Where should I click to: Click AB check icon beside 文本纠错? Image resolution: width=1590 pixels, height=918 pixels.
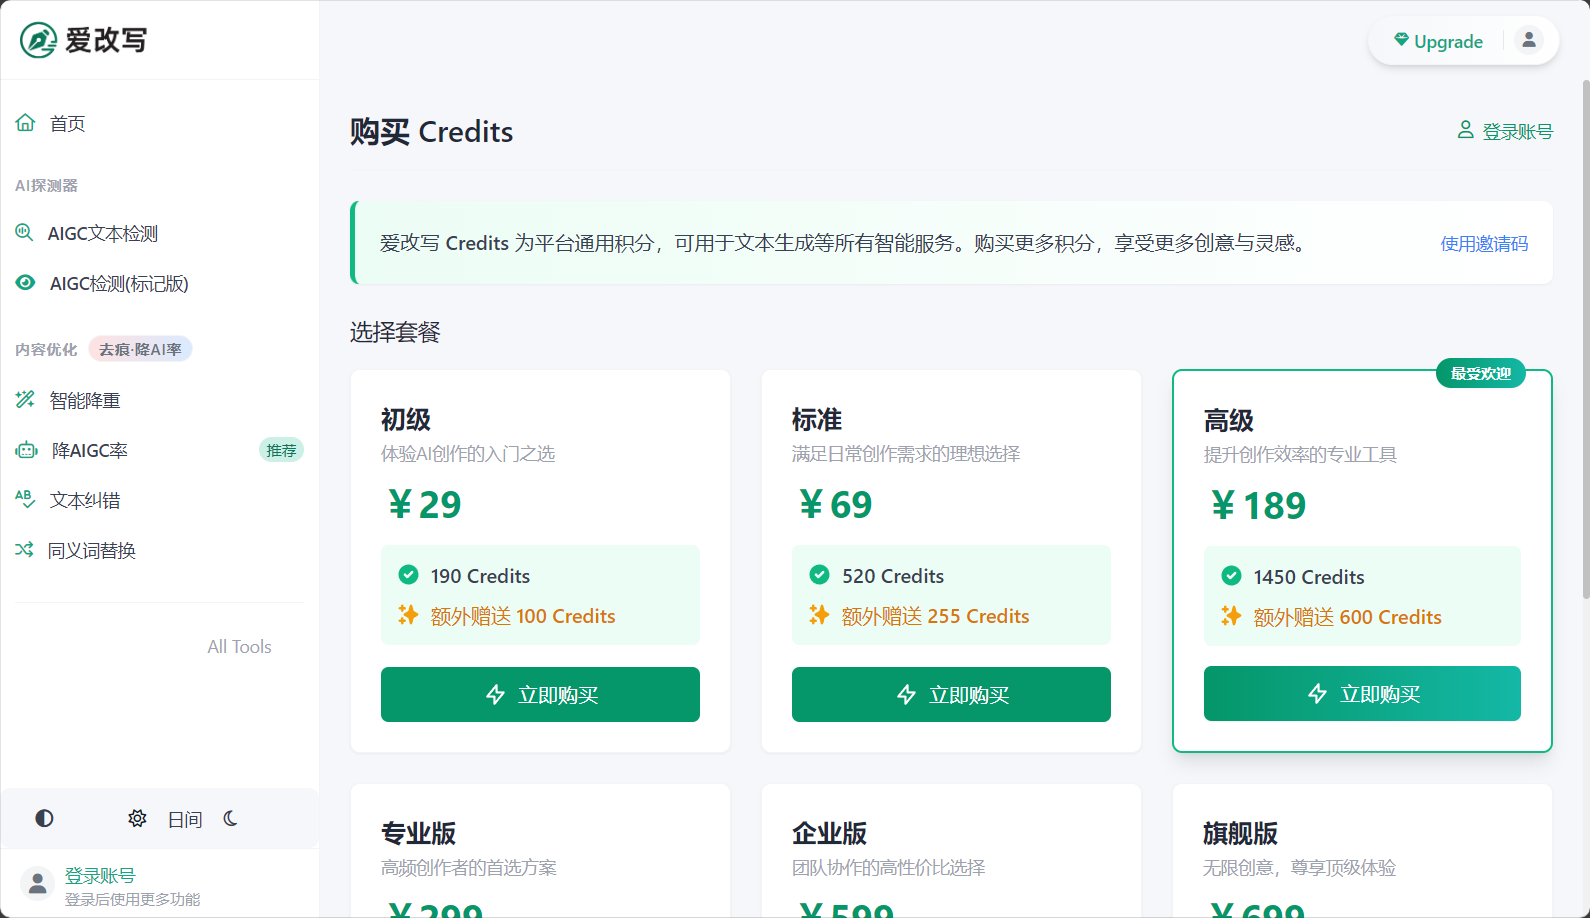coord(25,498)
